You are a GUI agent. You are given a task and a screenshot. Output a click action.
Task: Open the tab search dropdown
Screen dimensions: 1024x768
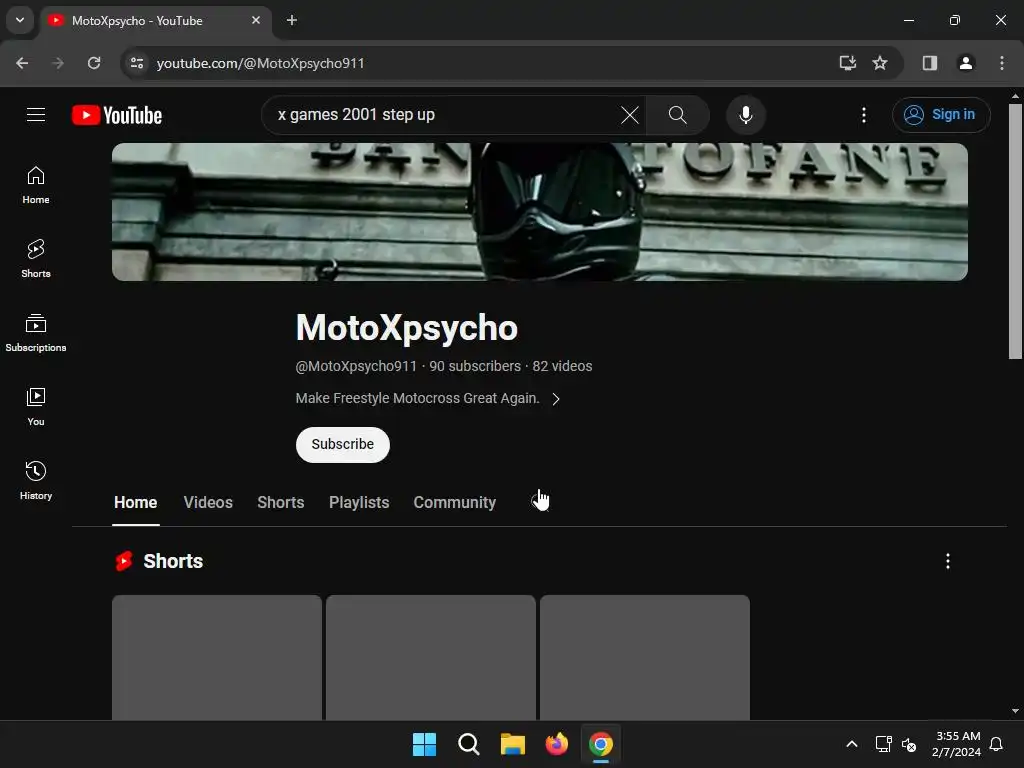coord(20,20)
